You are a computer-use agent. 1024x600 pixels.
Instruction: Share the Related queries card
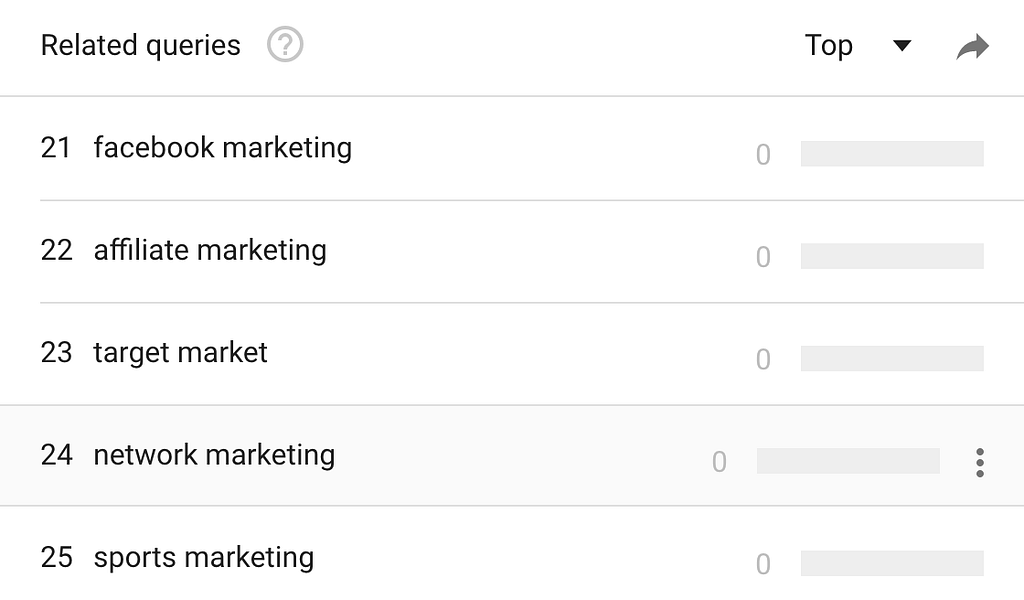[x=972, y=46]
